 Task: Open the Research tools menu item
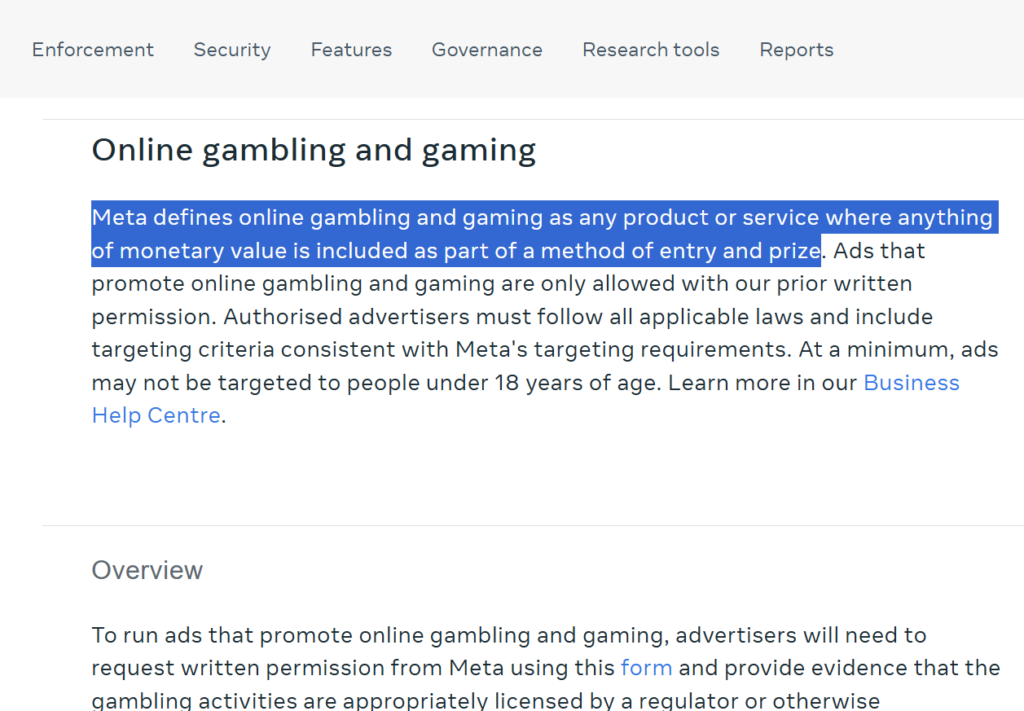pos(651,50)
